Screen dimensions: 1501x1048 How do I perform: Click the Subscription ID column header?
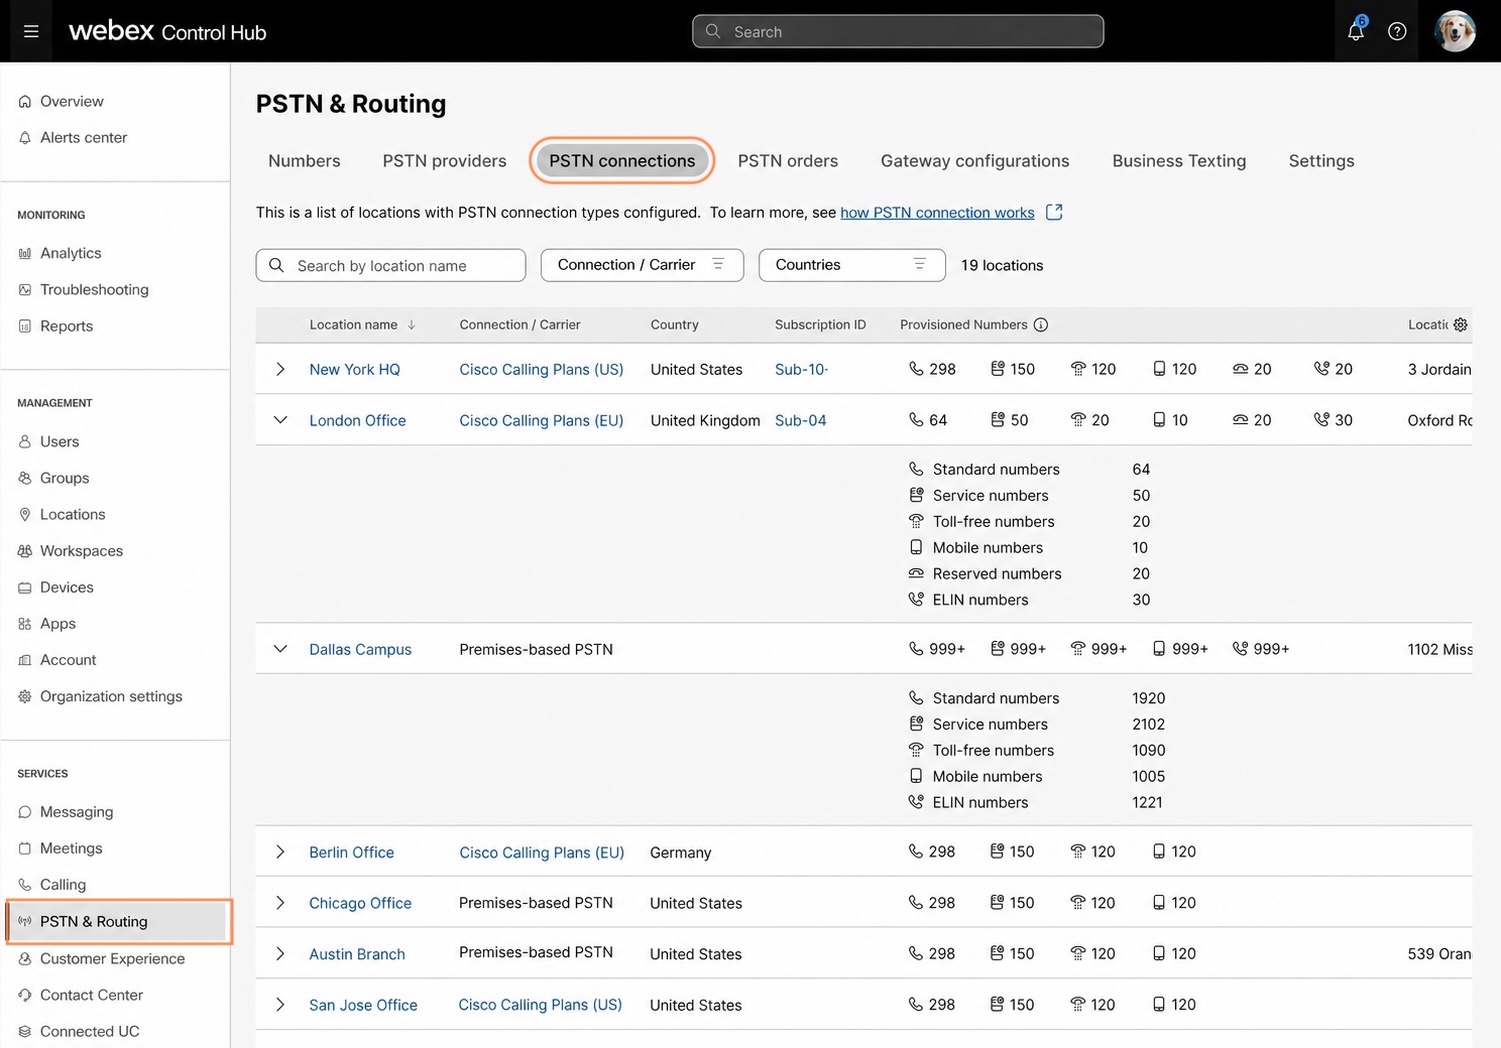pyautogui.click(x=820, y=325)
